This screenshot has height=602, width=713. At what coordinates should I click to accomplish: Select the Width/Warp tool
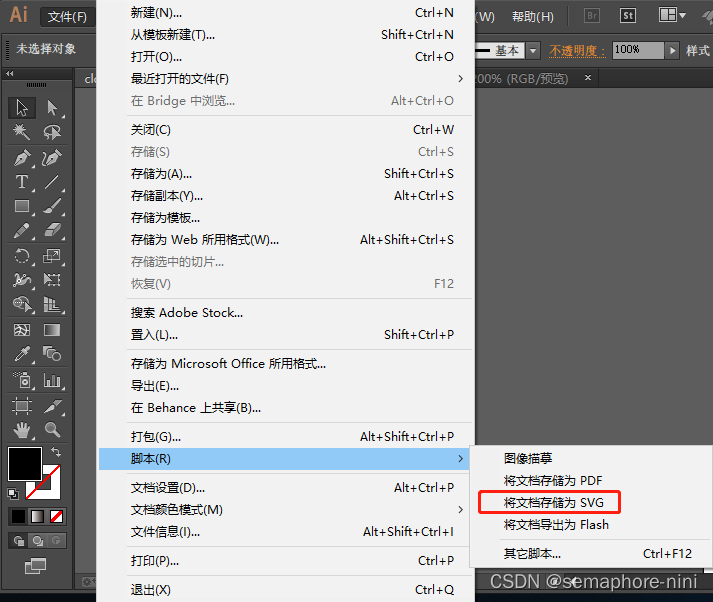click(x=22, y=280)
